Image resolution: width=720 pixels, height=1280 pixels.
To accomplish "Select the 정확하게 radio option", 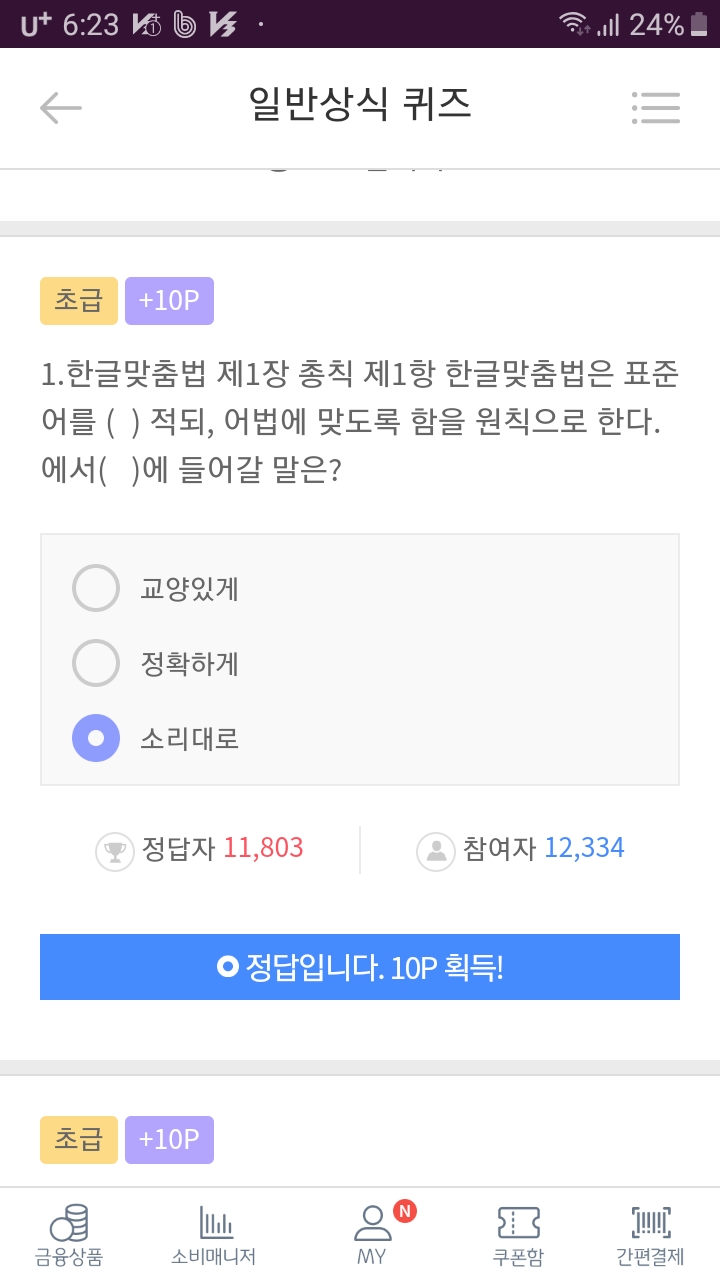I will tap(96, 663).
